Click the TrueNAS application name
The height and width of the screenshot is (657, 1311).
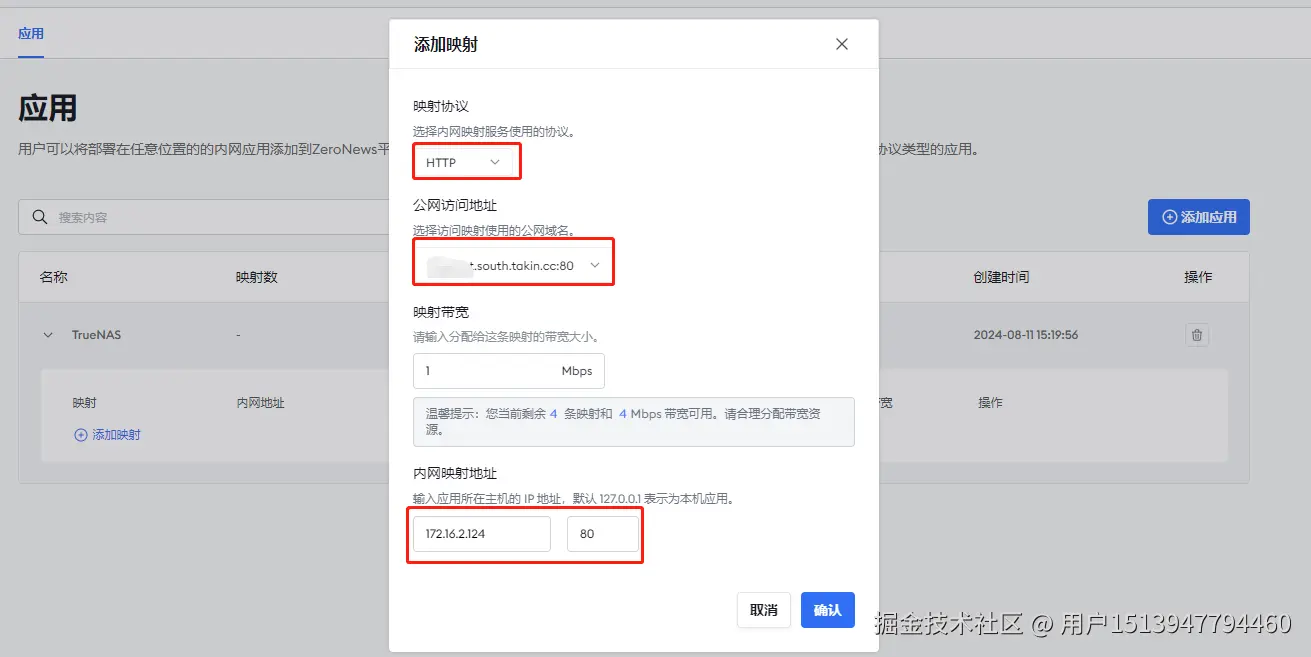96,335
